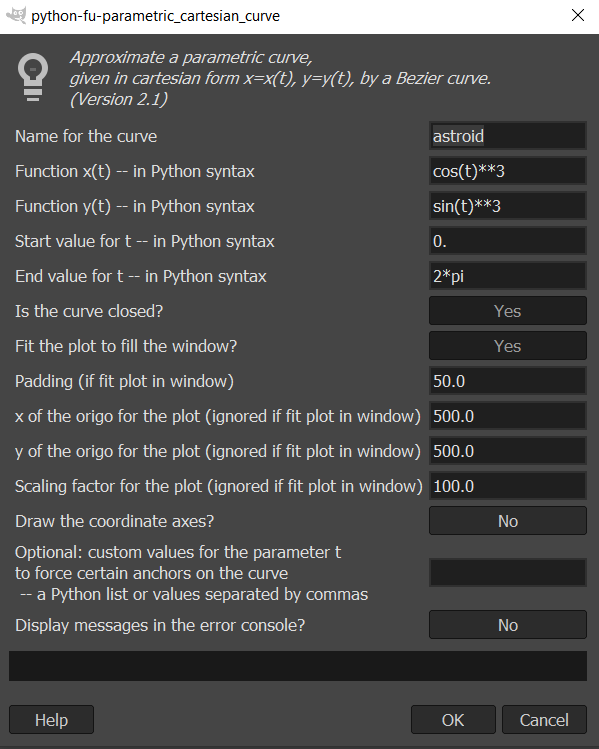The image size is (599, 749).
Task: Click the y of the origo field
Action: (508, 451)
